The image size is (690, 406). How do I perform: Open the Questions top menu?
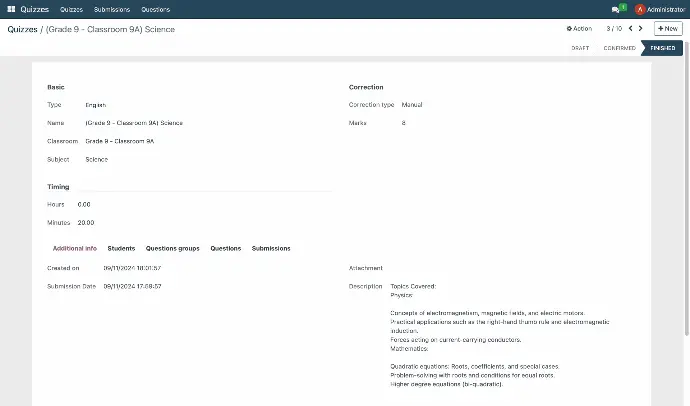155,9
